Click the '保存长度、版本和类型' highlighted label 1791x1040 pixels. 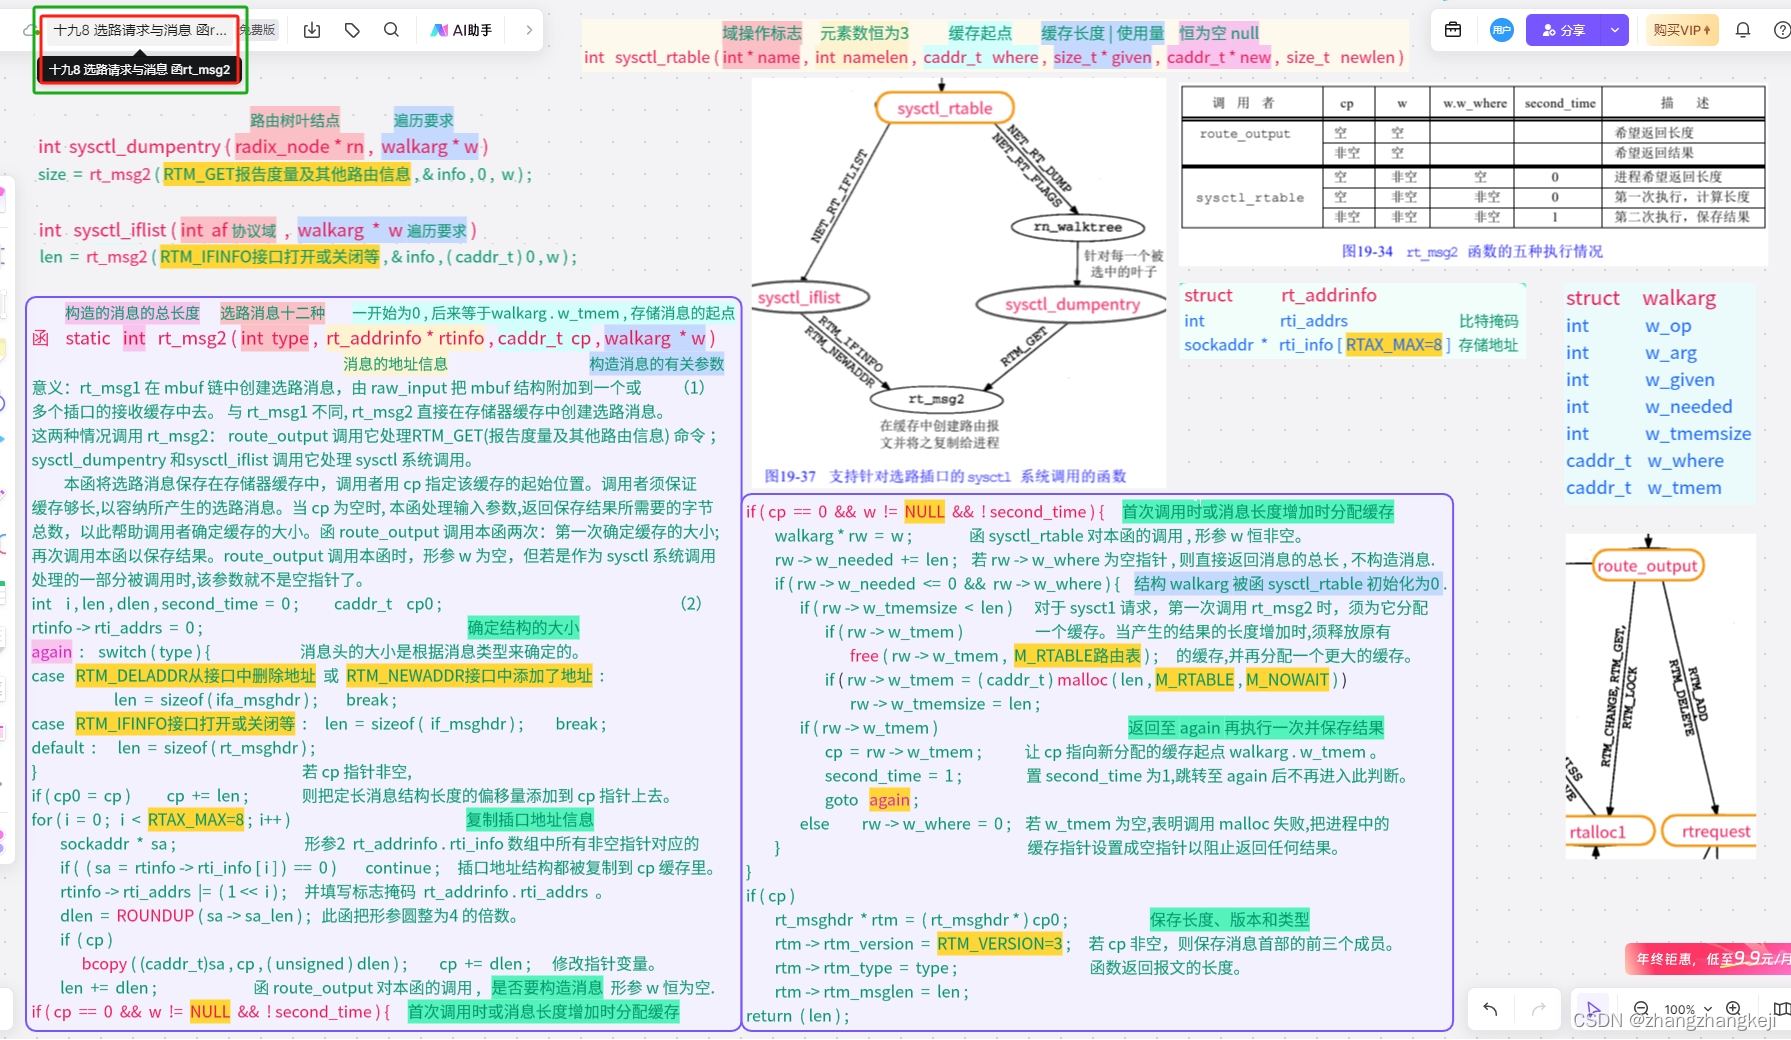point(1229,920)
